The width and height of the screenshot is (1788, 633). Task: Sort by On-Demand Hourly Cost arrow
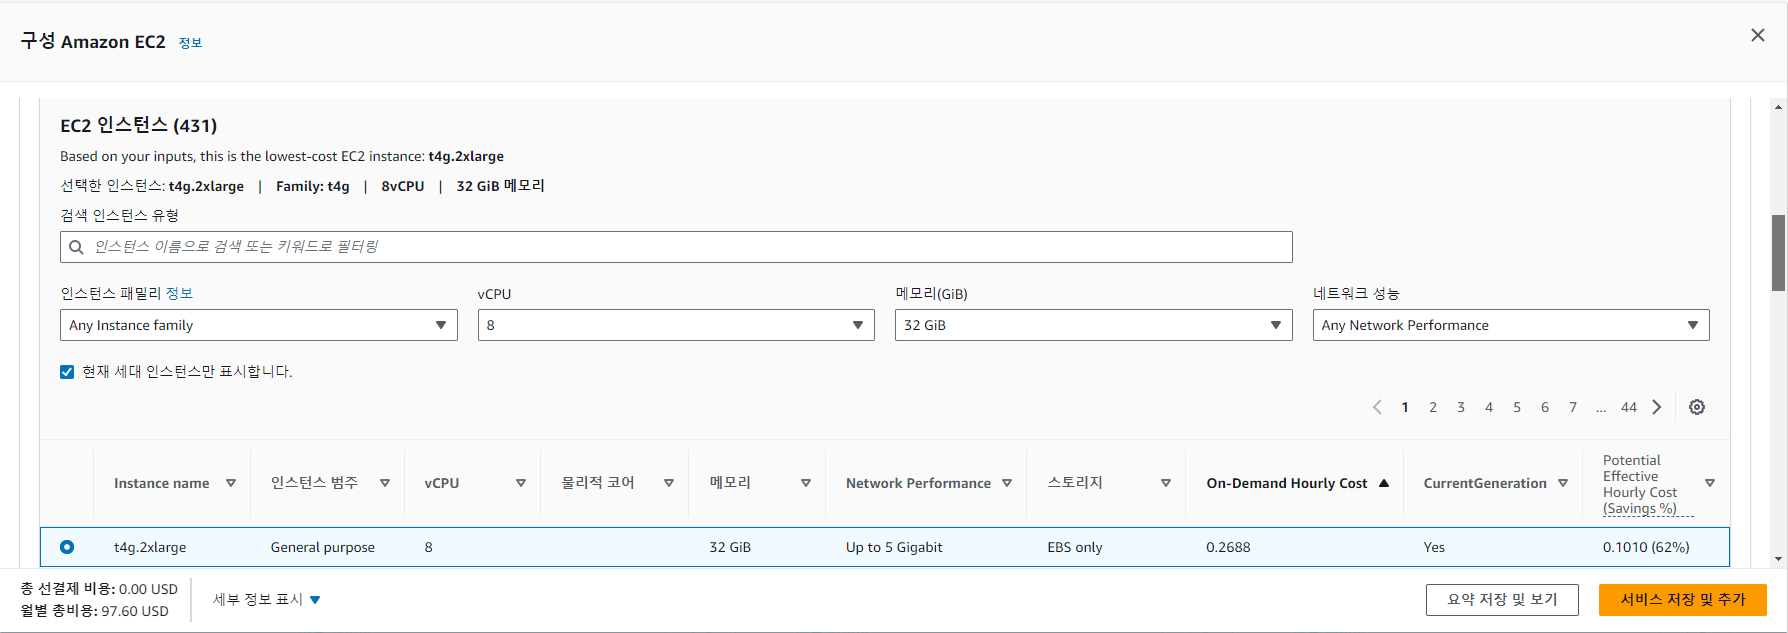pyautogui.click(x=1384, y=483)
